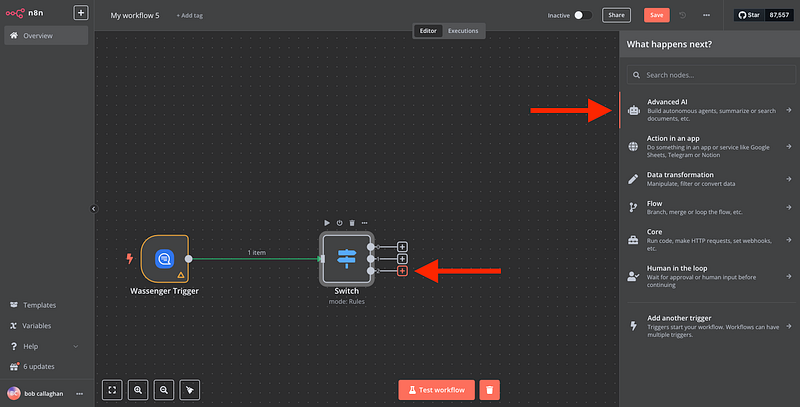Click the zoom out magnifier icon

(x=164, y=389)
